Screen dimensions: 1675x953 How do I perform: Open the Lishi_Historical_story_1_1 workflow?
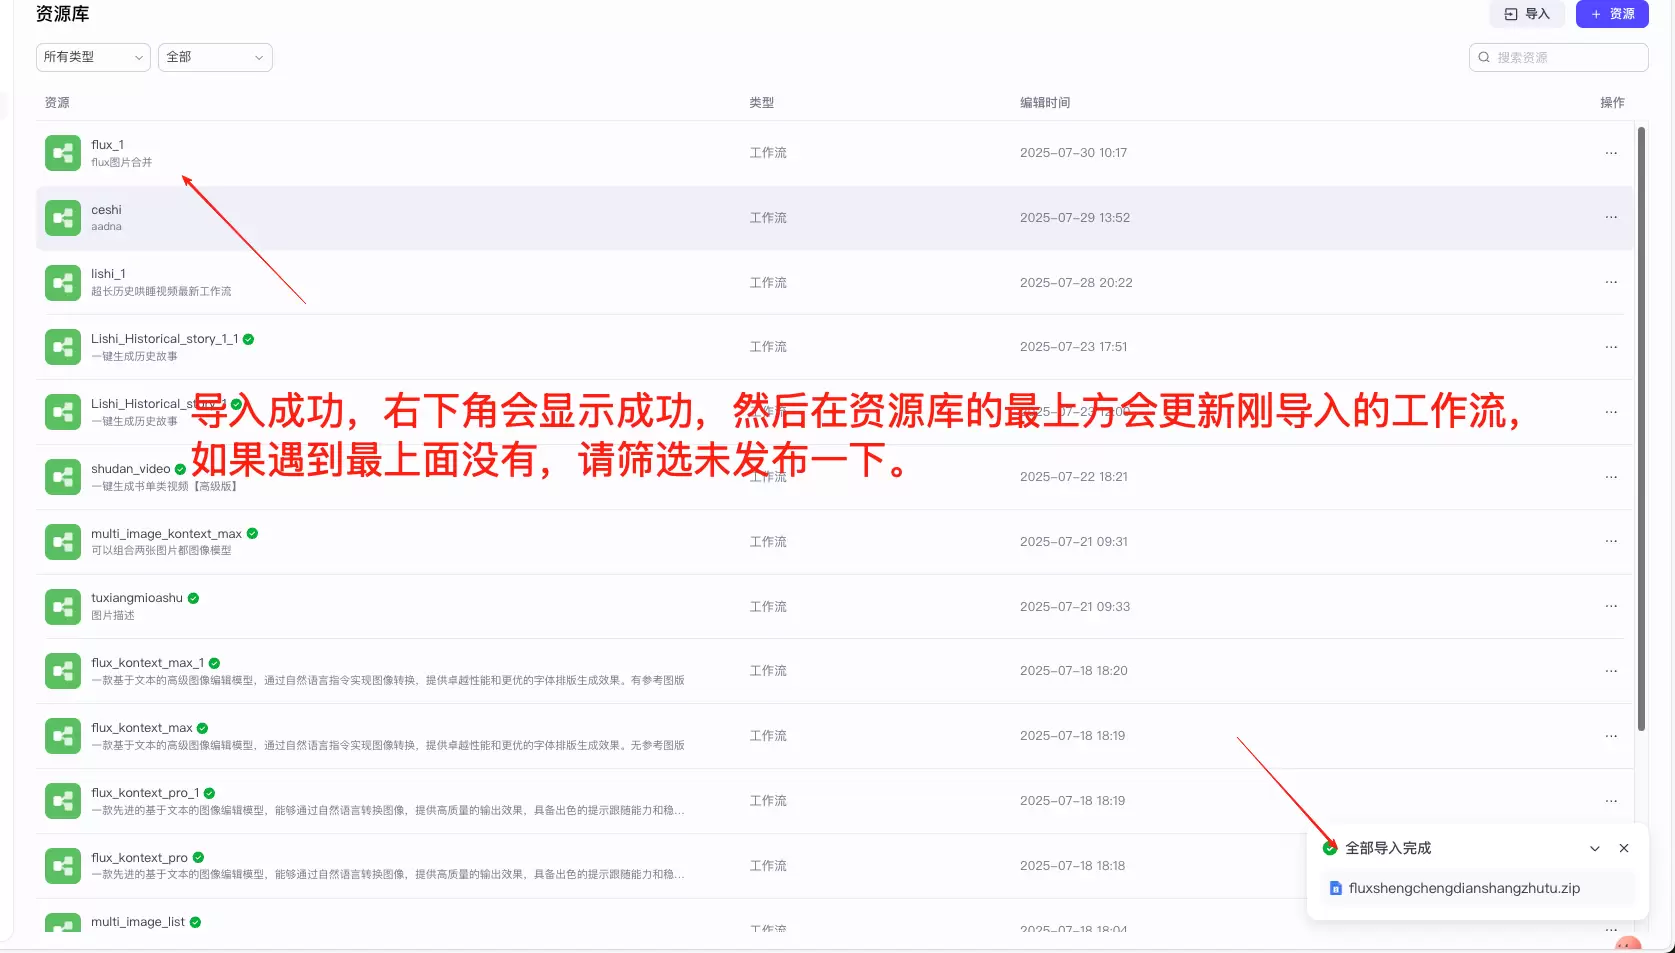(x=164, y=339)
